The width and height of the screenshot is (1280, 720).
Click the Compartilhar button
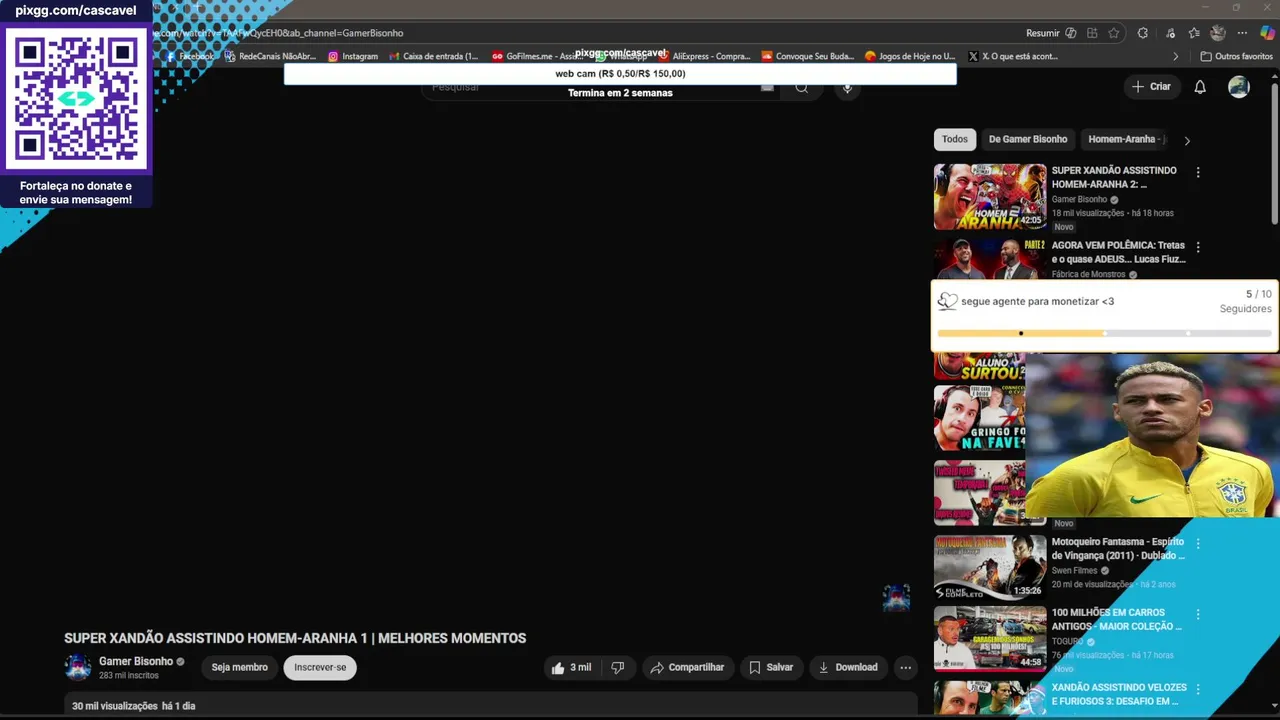click(x=688, y=668)
